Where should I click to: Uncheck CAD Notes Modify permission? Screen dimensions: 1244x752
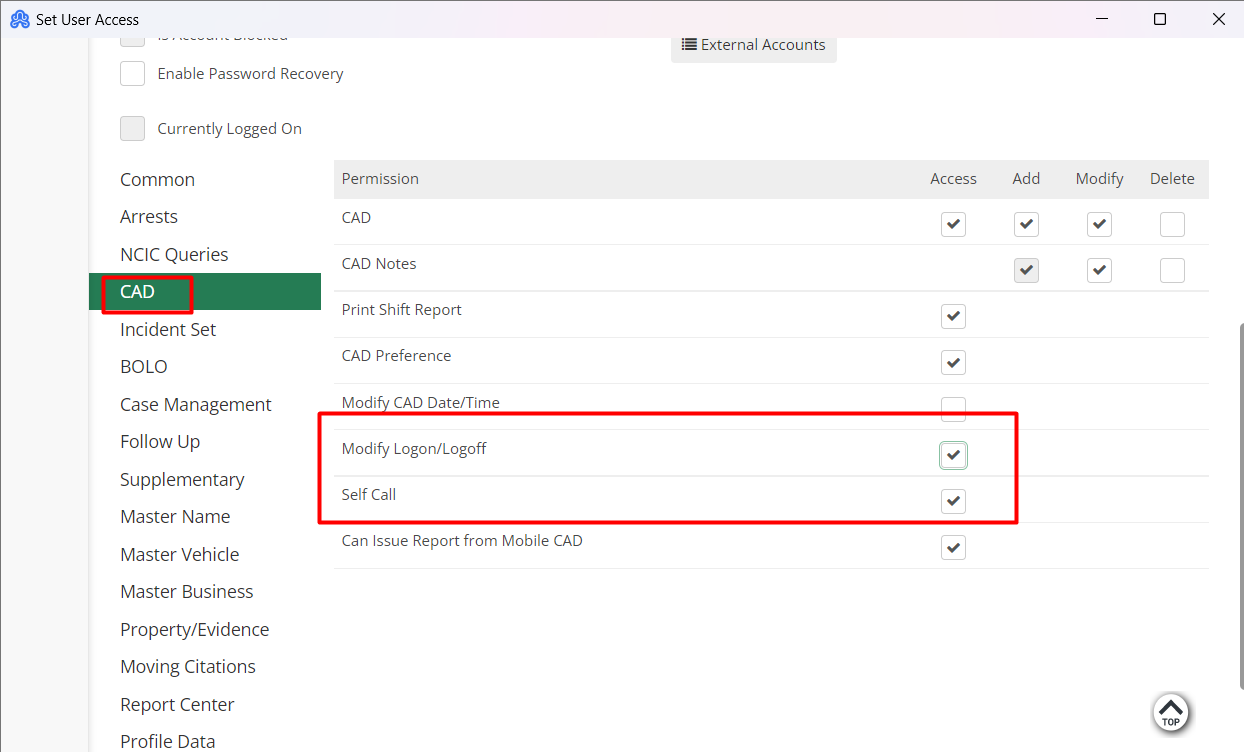click(x=1099, y=270)
